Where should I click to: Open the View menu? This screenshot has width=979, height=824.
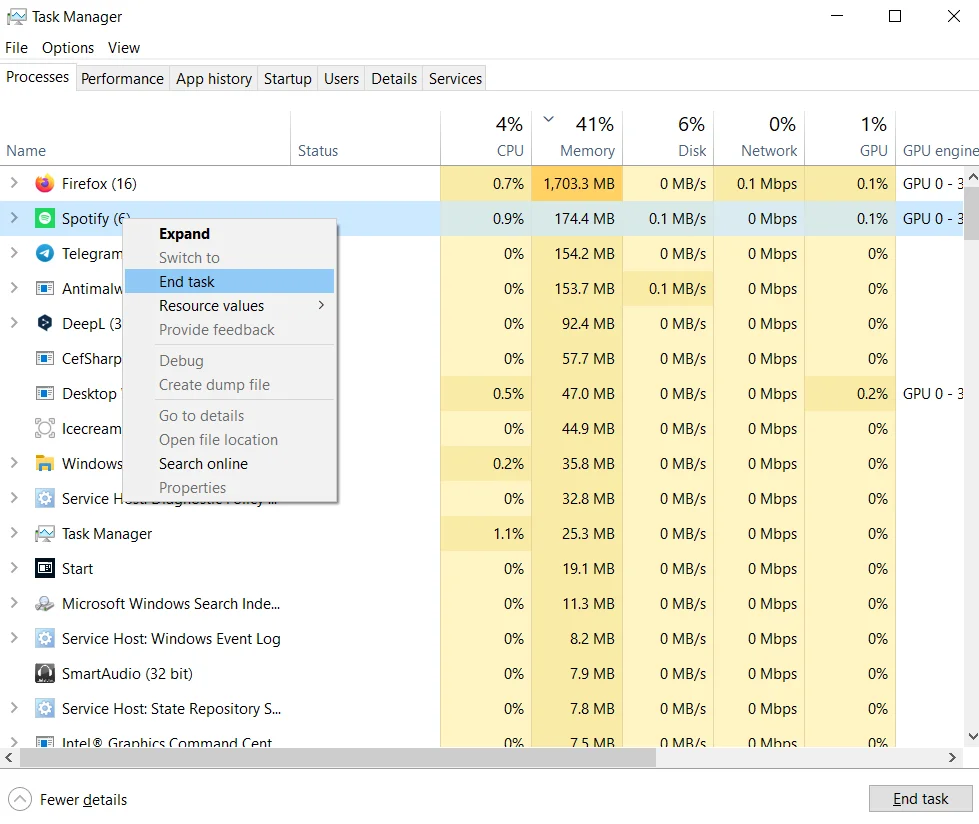click(x=124, y=47)
